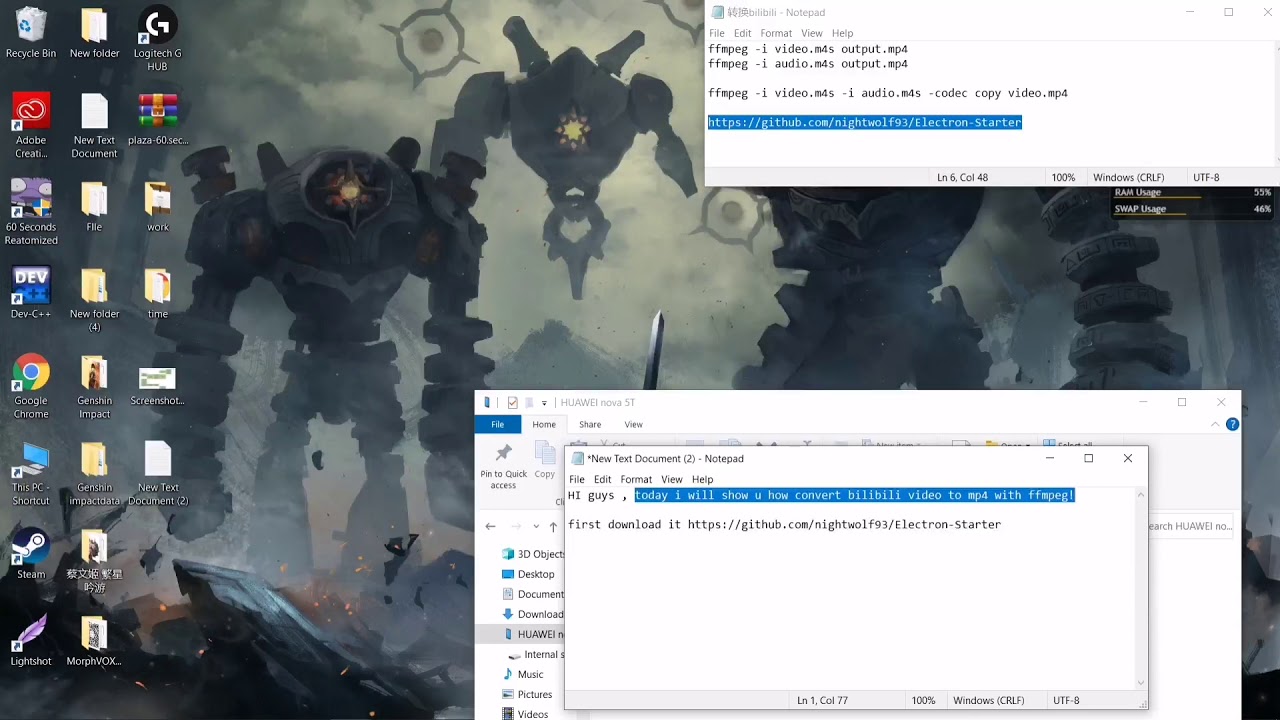1280x720 pixels.
Task: Select the Steam desktop shortcut
Action: point(31,554)
